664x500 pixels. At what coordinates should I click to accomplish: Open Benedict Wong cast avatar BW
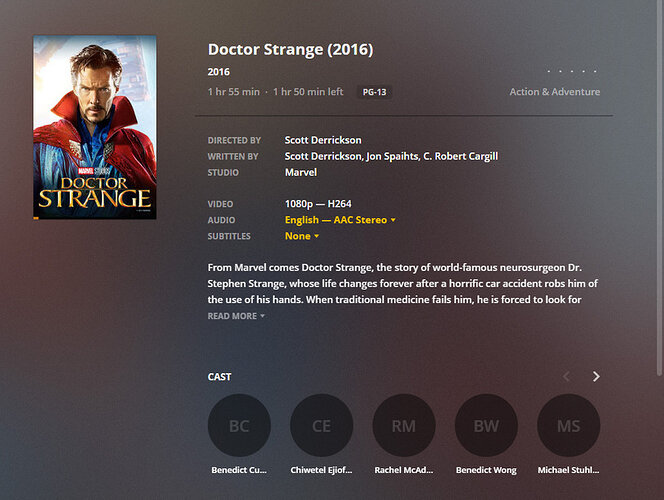486,425
